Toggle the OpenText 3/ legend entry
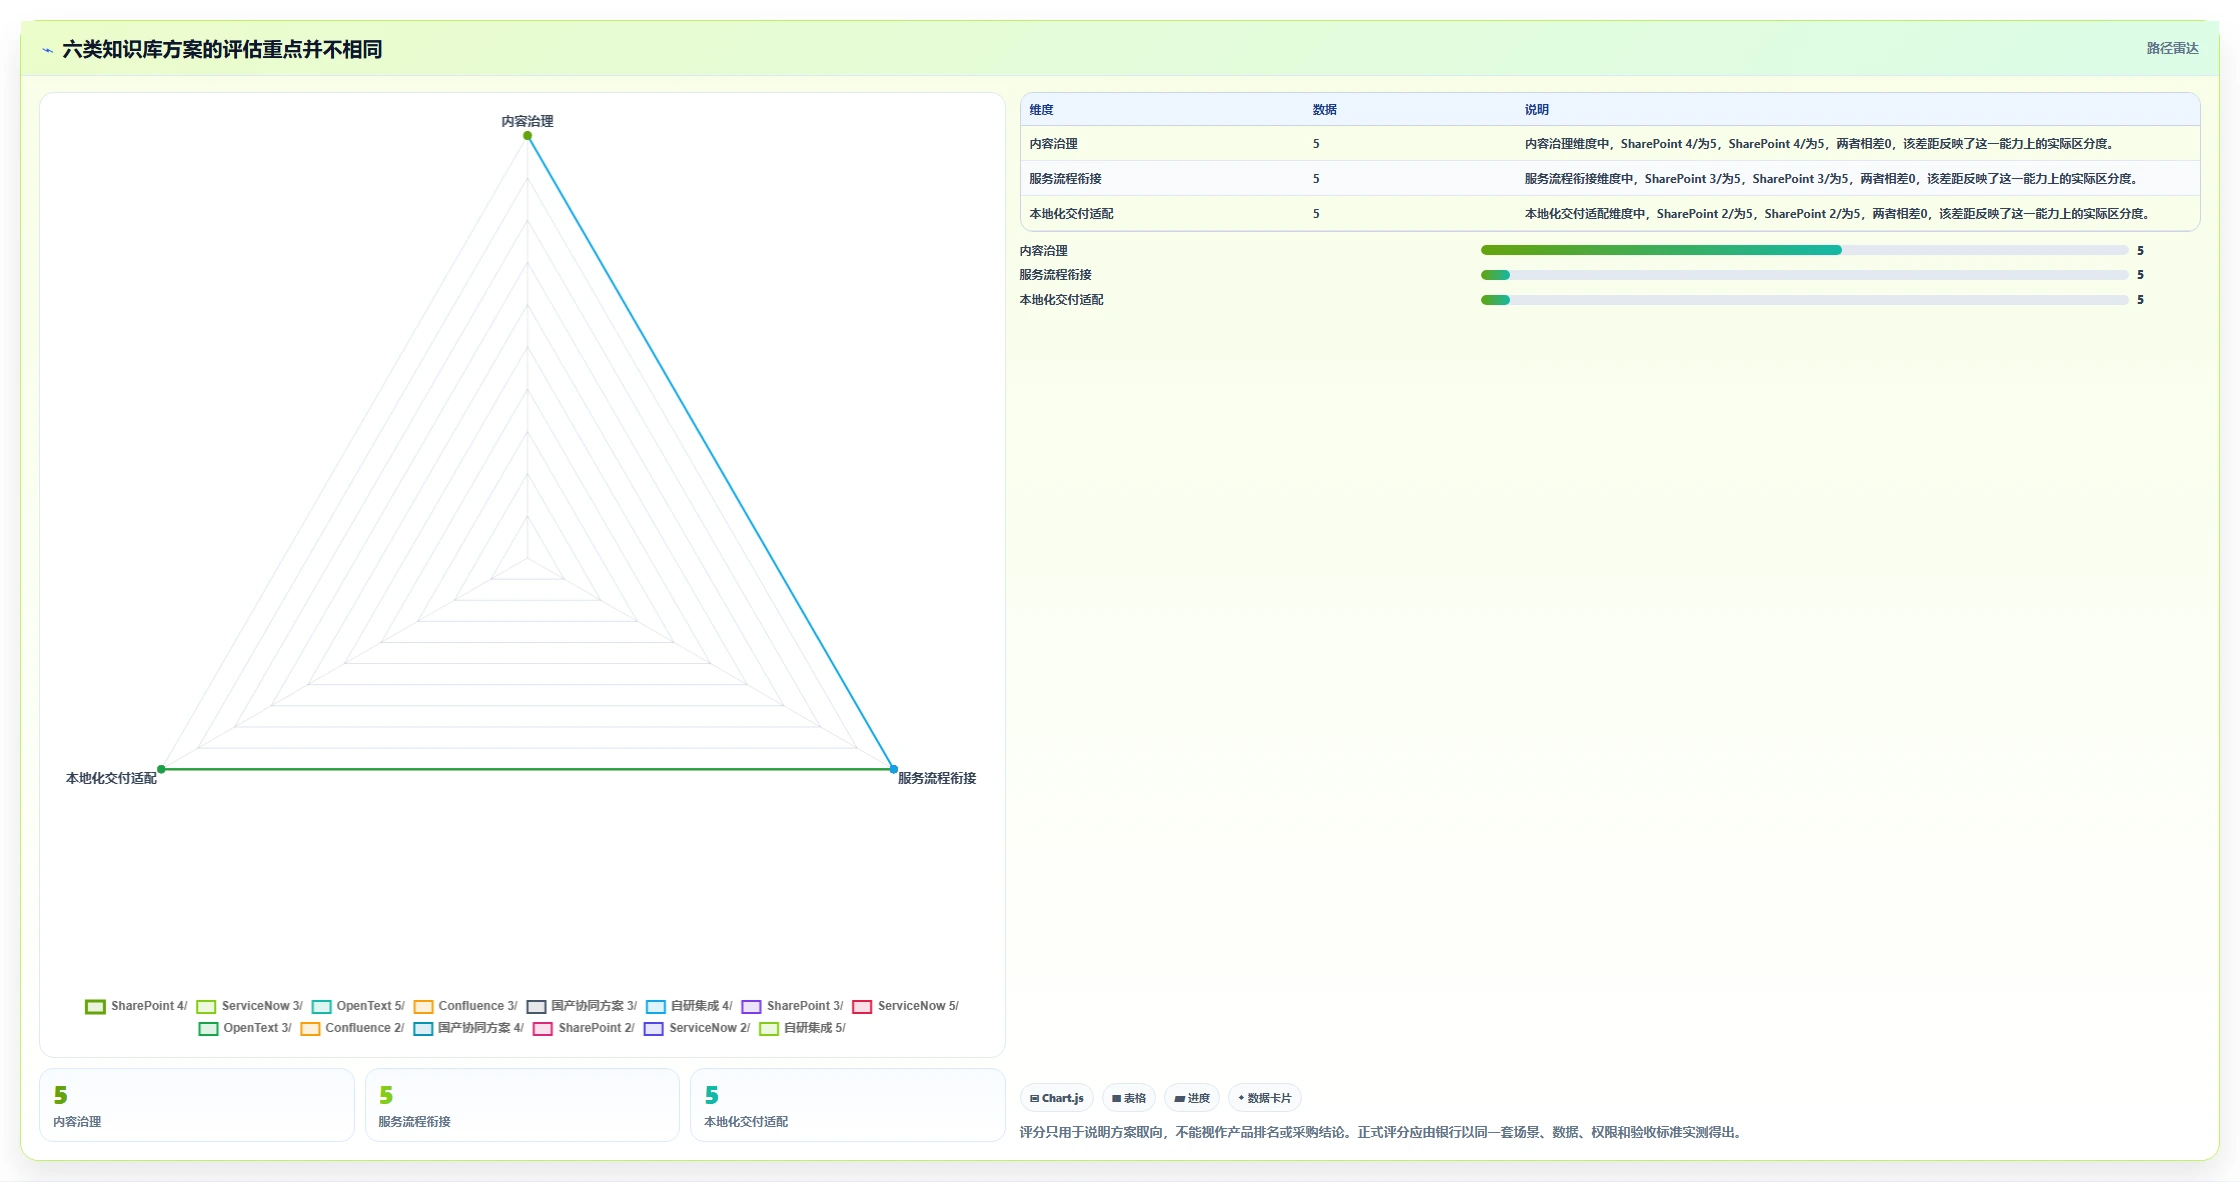This screenshot has height=1182, width=2240. coord(245,1028)
